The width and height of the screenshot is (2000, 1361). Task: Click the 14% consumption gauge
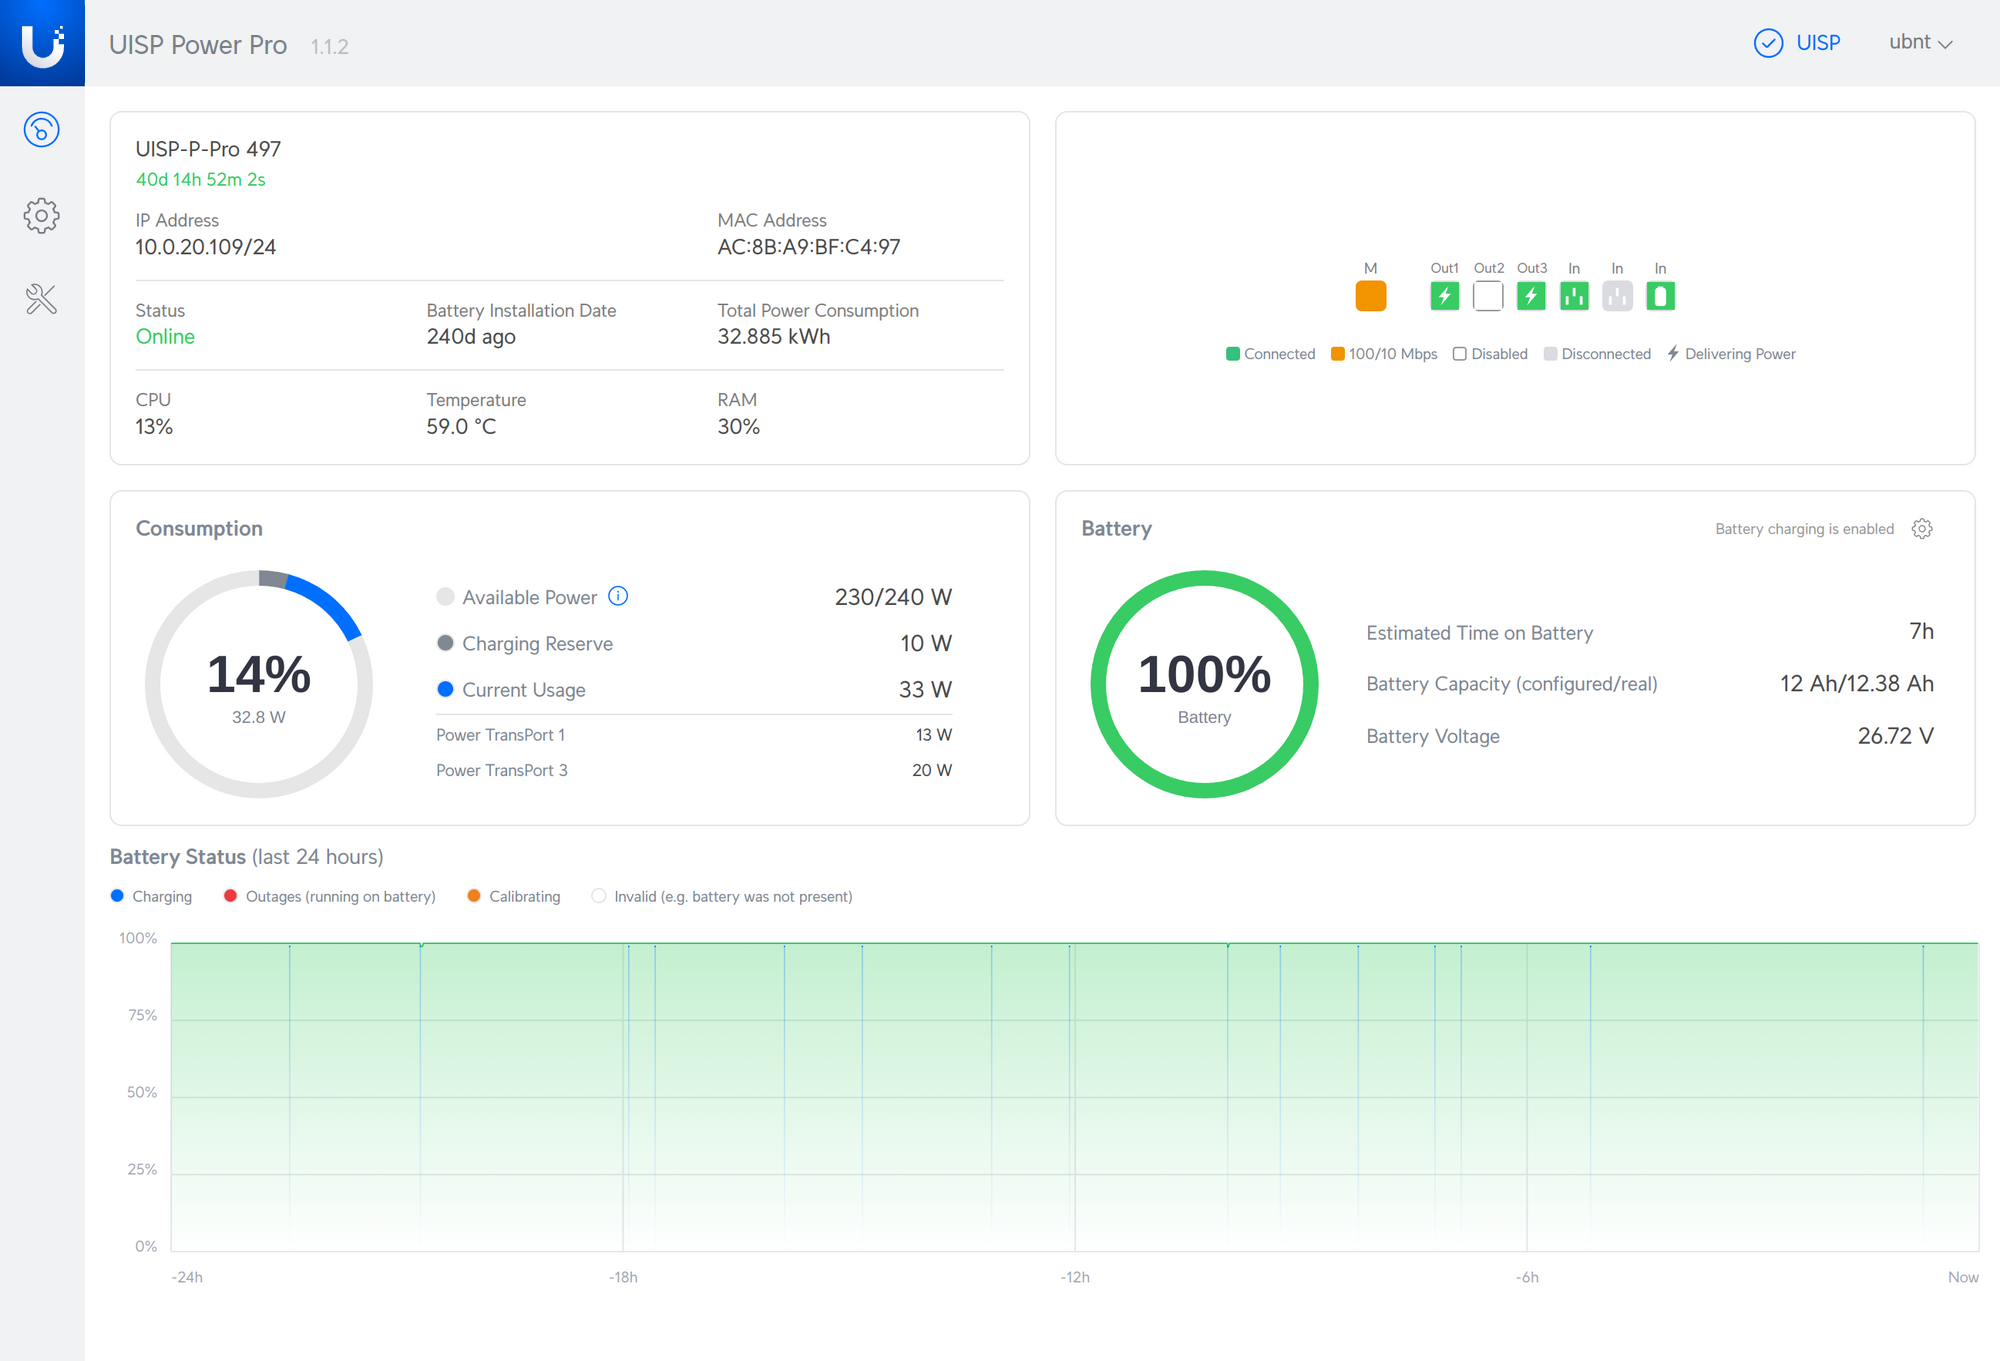[x=259, y=684]
